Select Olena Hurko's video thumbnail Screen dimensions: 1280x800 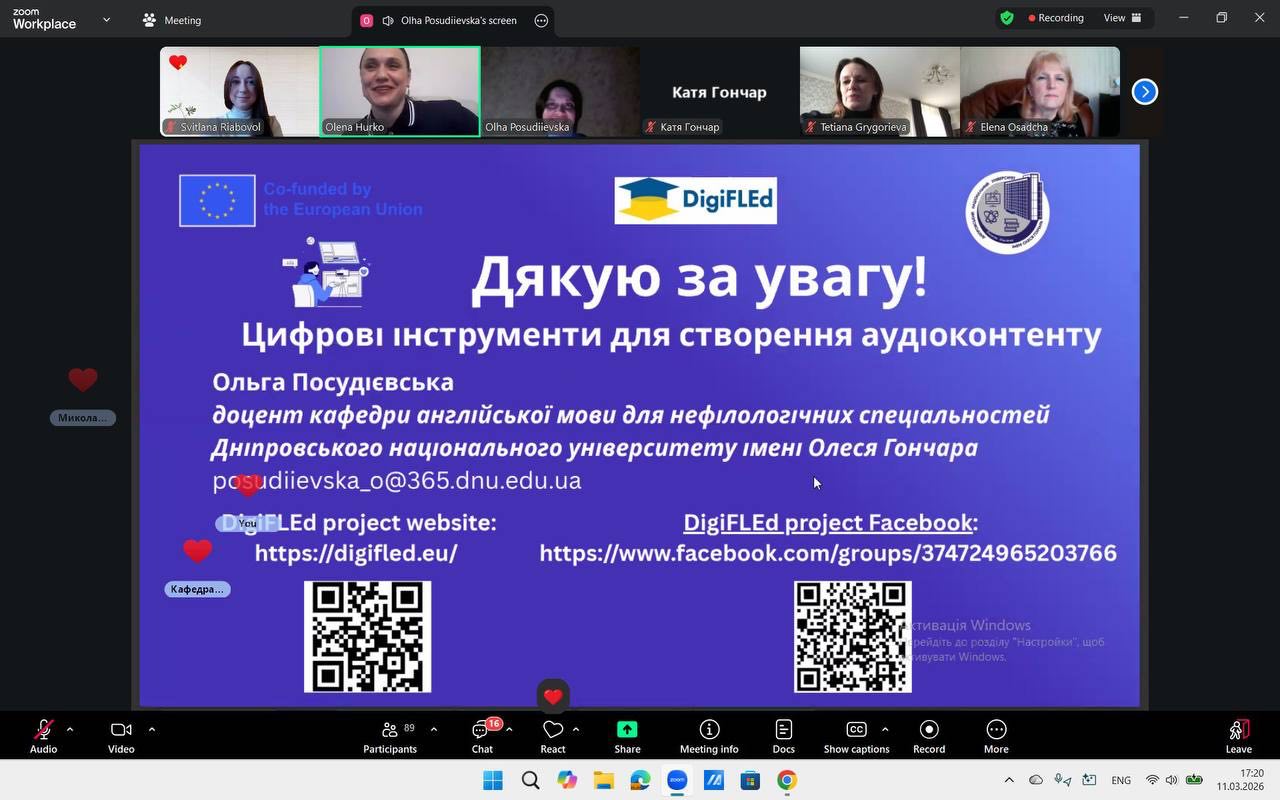(x=399, y=91)
